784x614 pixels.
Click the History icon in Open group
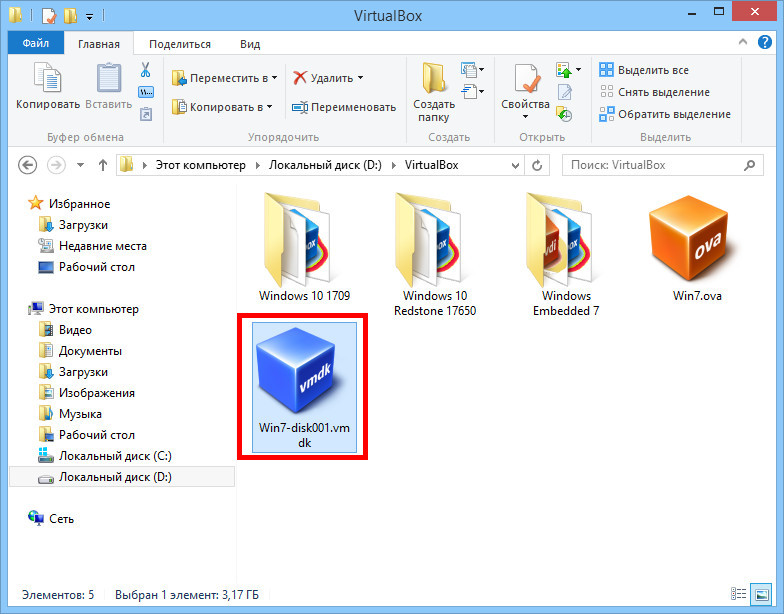pos(564,114)
